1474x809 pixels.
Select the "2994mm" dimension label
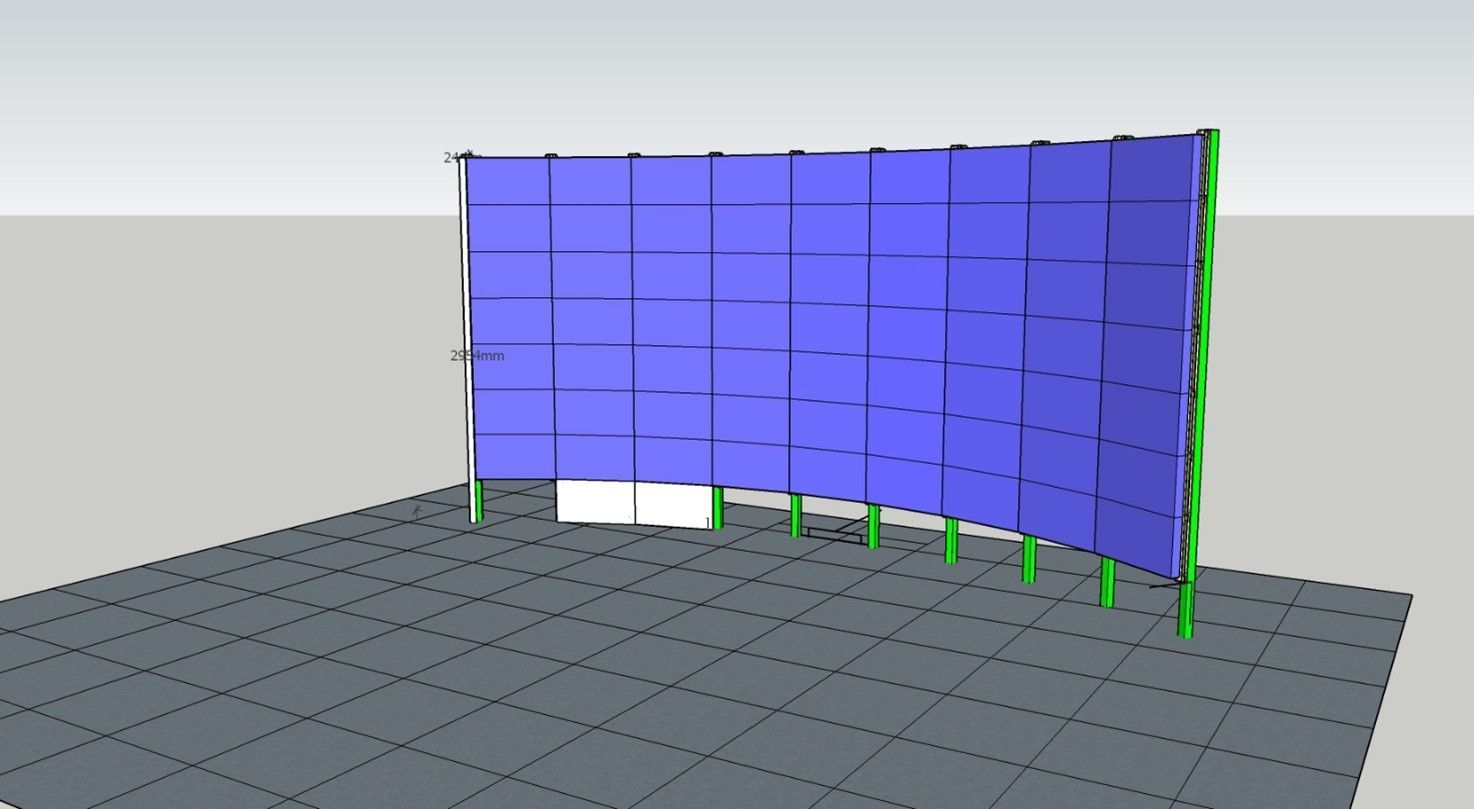[478, 355]
